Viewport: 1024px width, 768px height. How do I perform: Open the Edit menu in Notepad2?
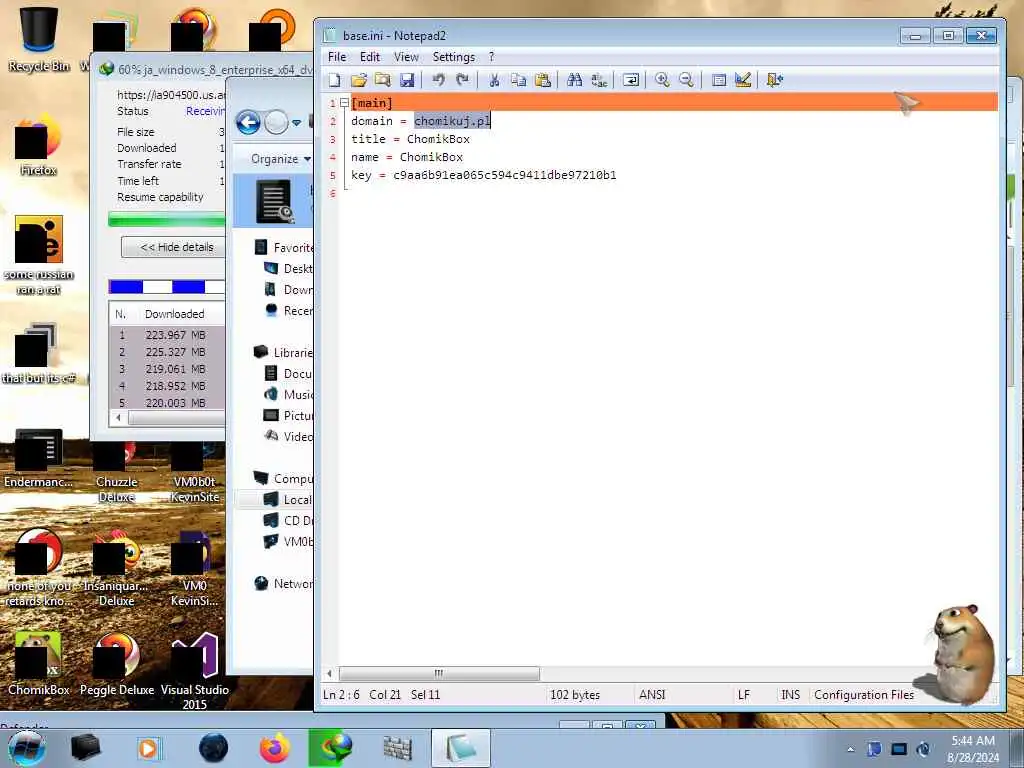click(x=370, y=57)
